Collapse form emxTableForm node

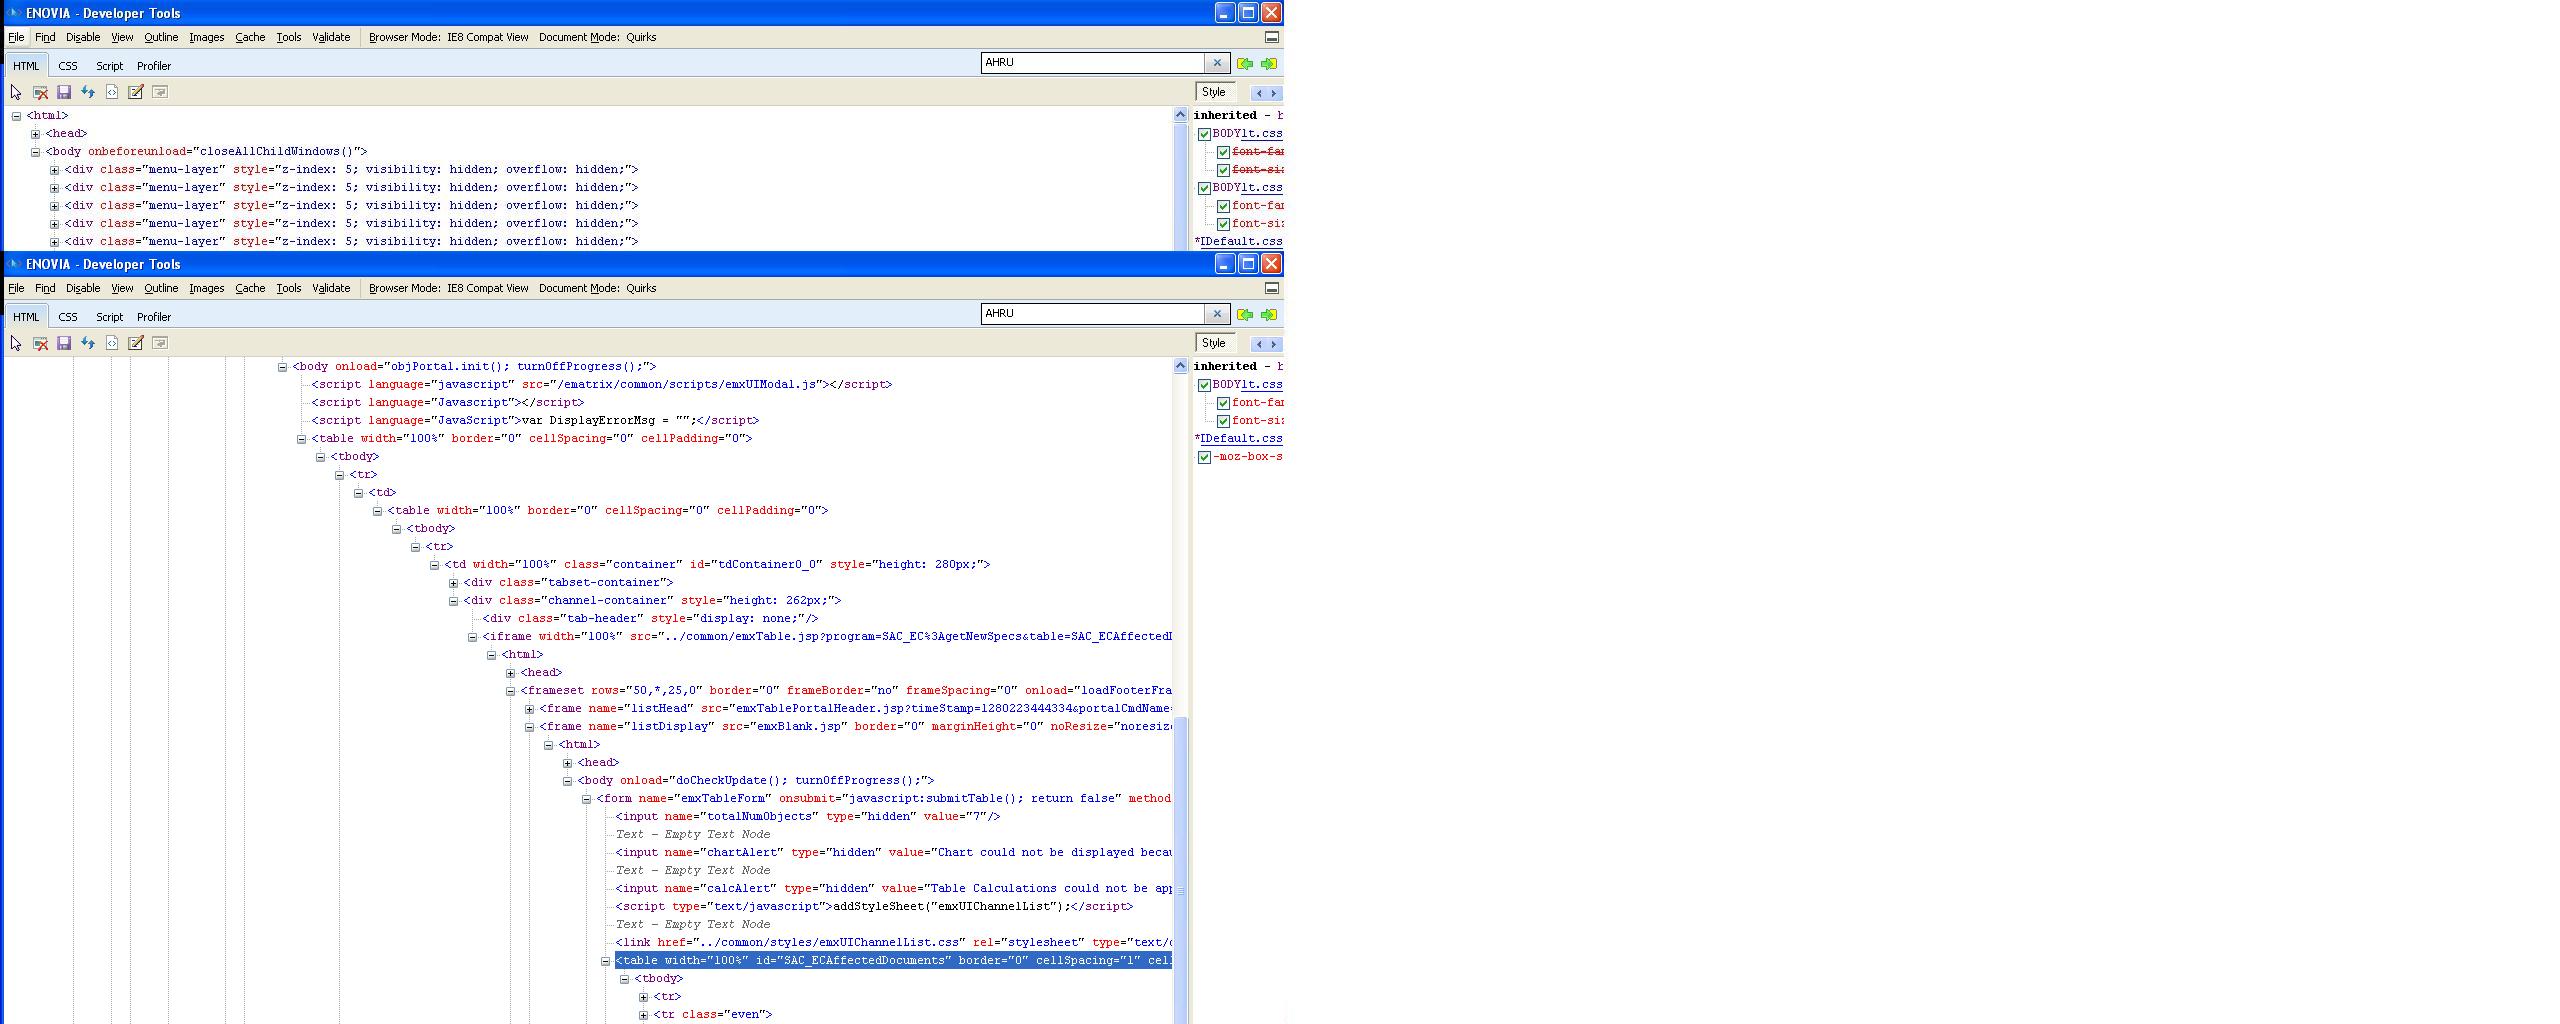click(x=586, y=799)
